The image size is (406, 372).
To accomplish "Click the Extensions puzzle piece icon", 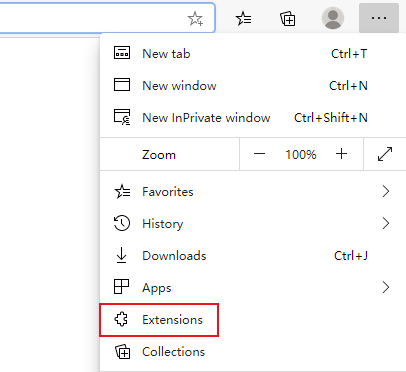I will point(121,319).
